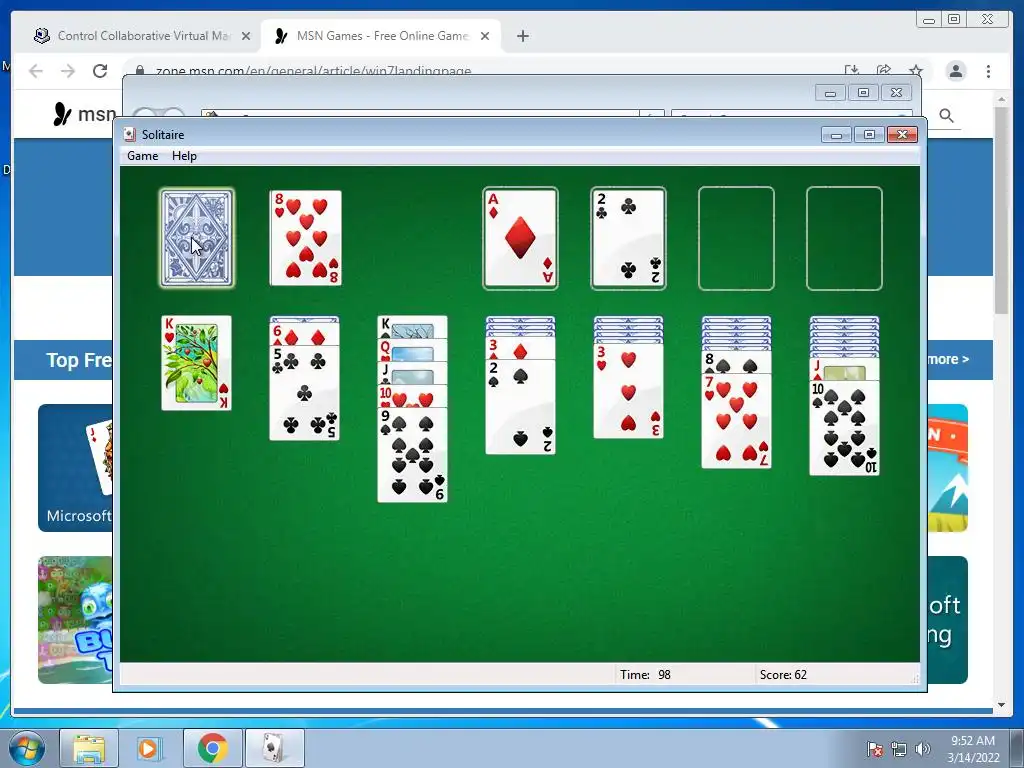Select the 2 of spades card
The height and width of the screenshot is (768, 1024).
[x=520, y=406]
